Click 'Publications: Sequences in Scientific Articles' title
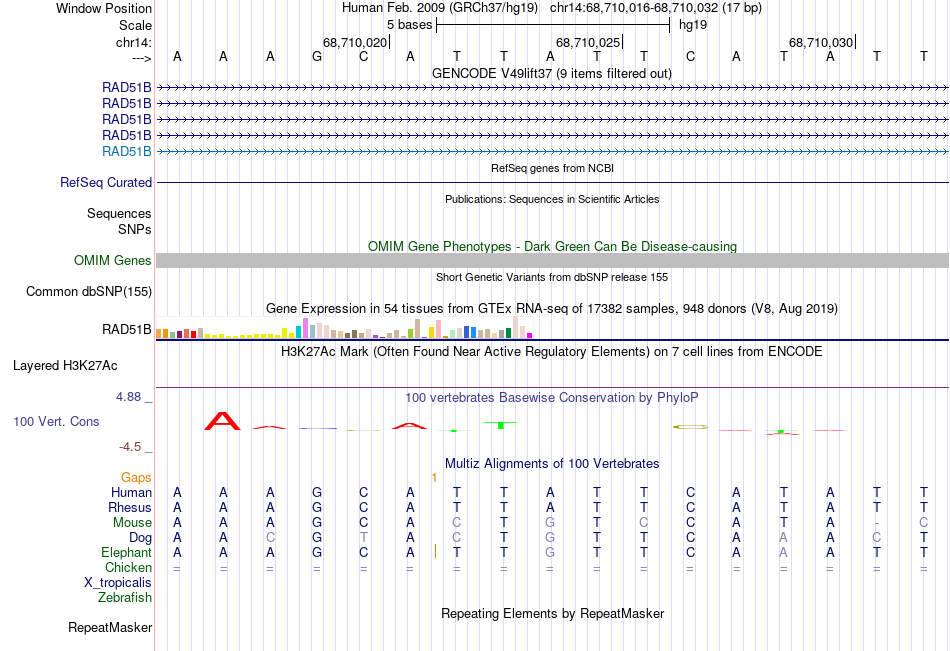Image resolution: width=950 pixels, height=651 pixels. (552, 199)
